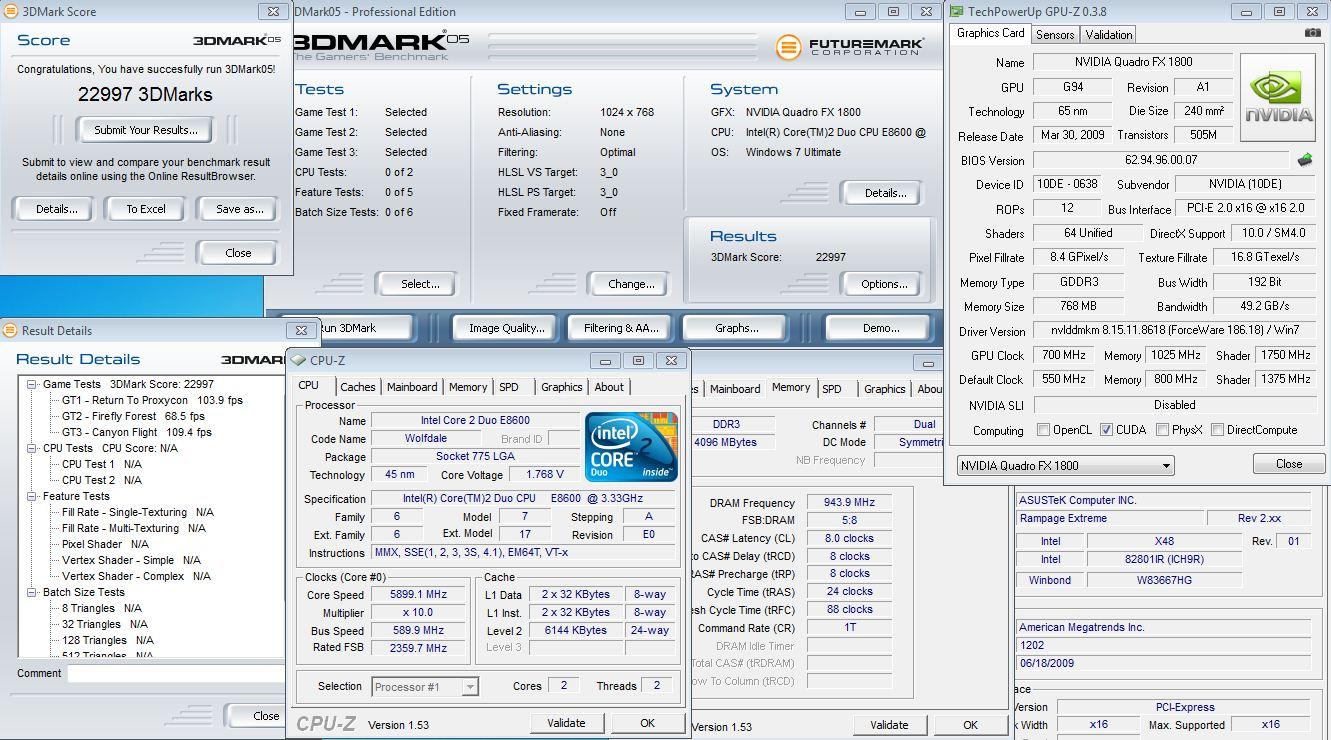
Task: Click the Result Details window title icon
Action: (10, 330)
